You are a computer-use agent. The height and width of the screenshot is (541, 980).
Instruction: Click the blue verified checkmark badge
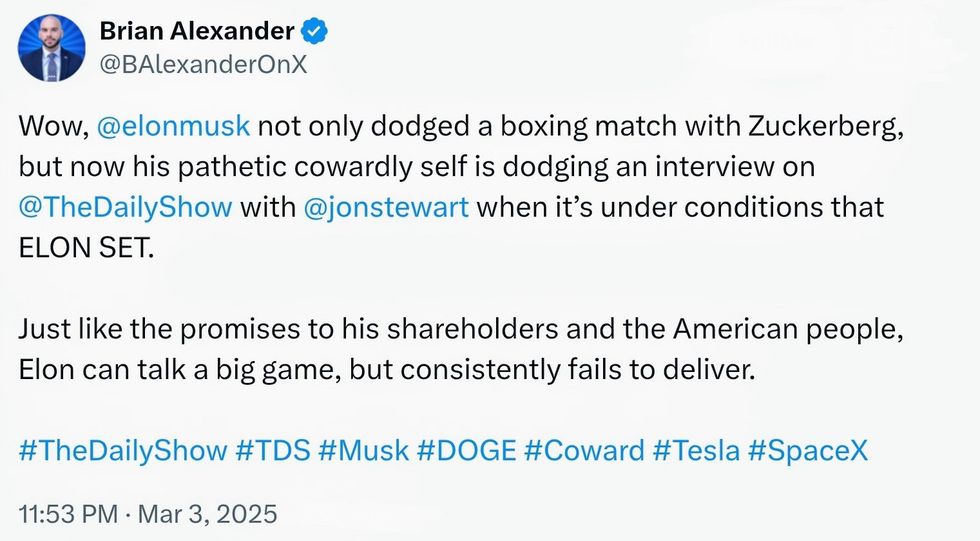click(315, 32)
